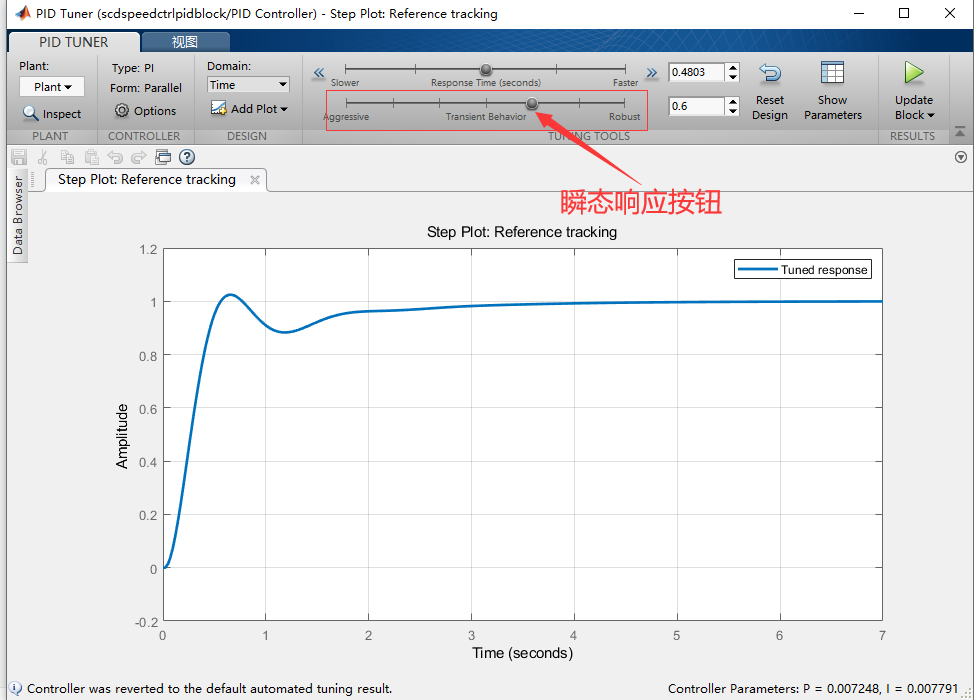Click Reset Design button label
This screenshot has height=700, width=974.
click(770, 107)
